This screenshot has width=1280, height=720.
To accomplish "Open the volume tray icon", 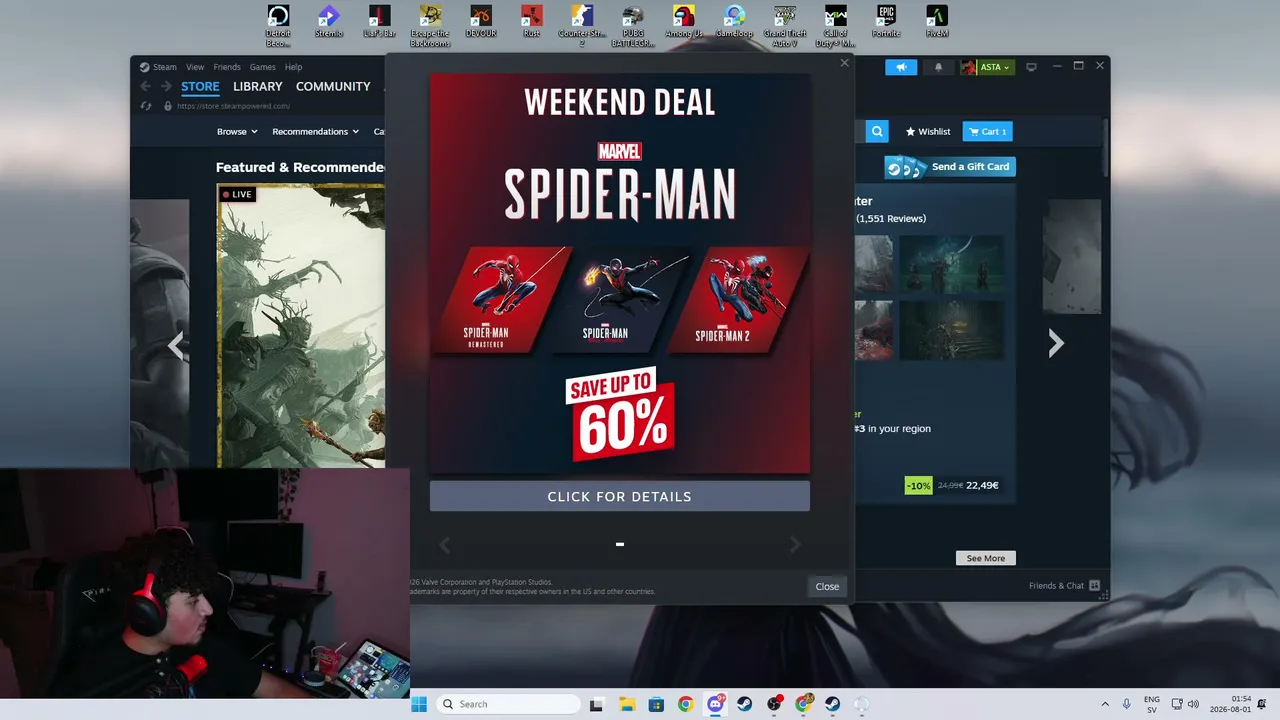I will point(1193,704).
